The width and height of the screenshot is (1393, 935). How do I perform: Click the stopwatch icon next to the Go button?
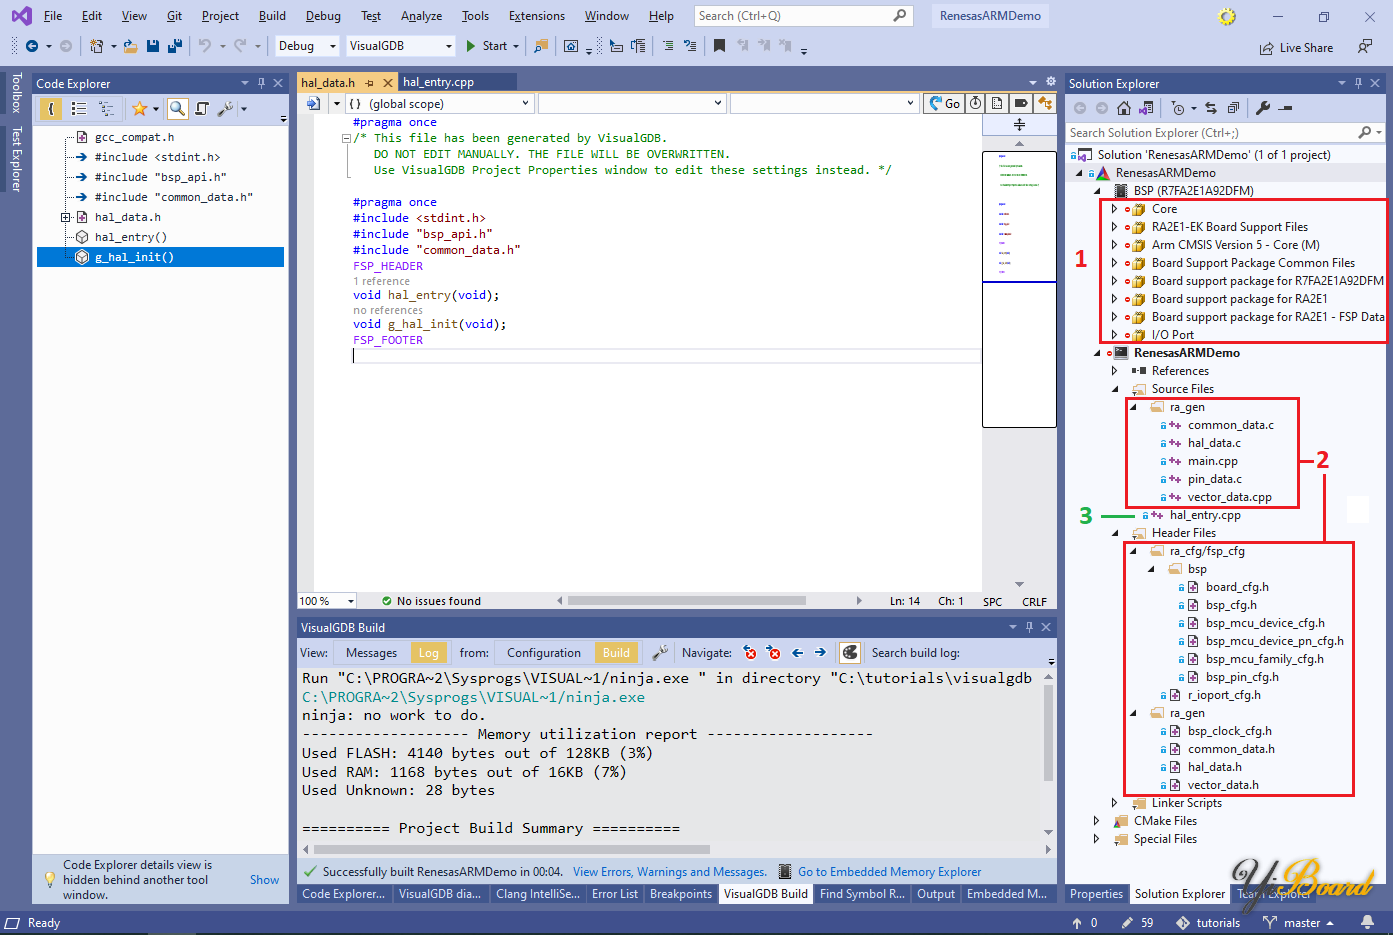(976, 103)
